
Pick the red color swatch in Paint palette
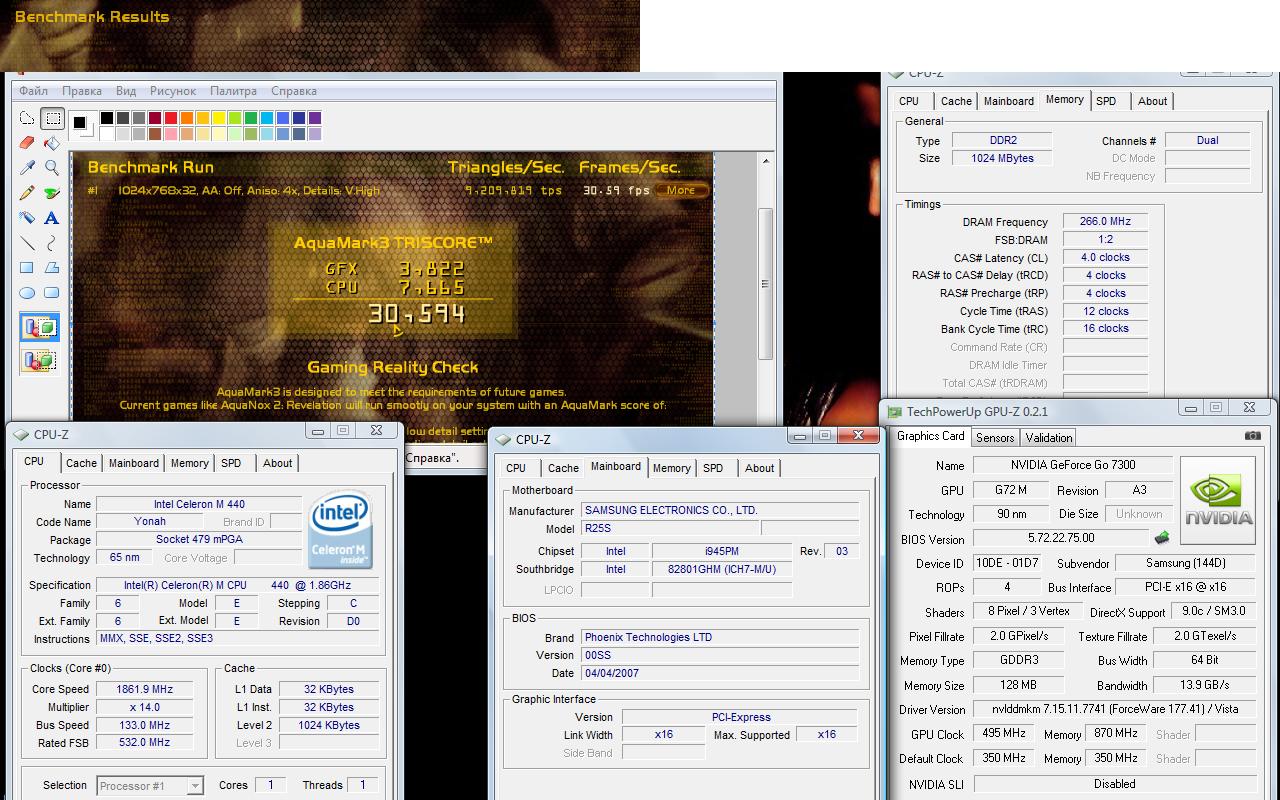(171, 118)
